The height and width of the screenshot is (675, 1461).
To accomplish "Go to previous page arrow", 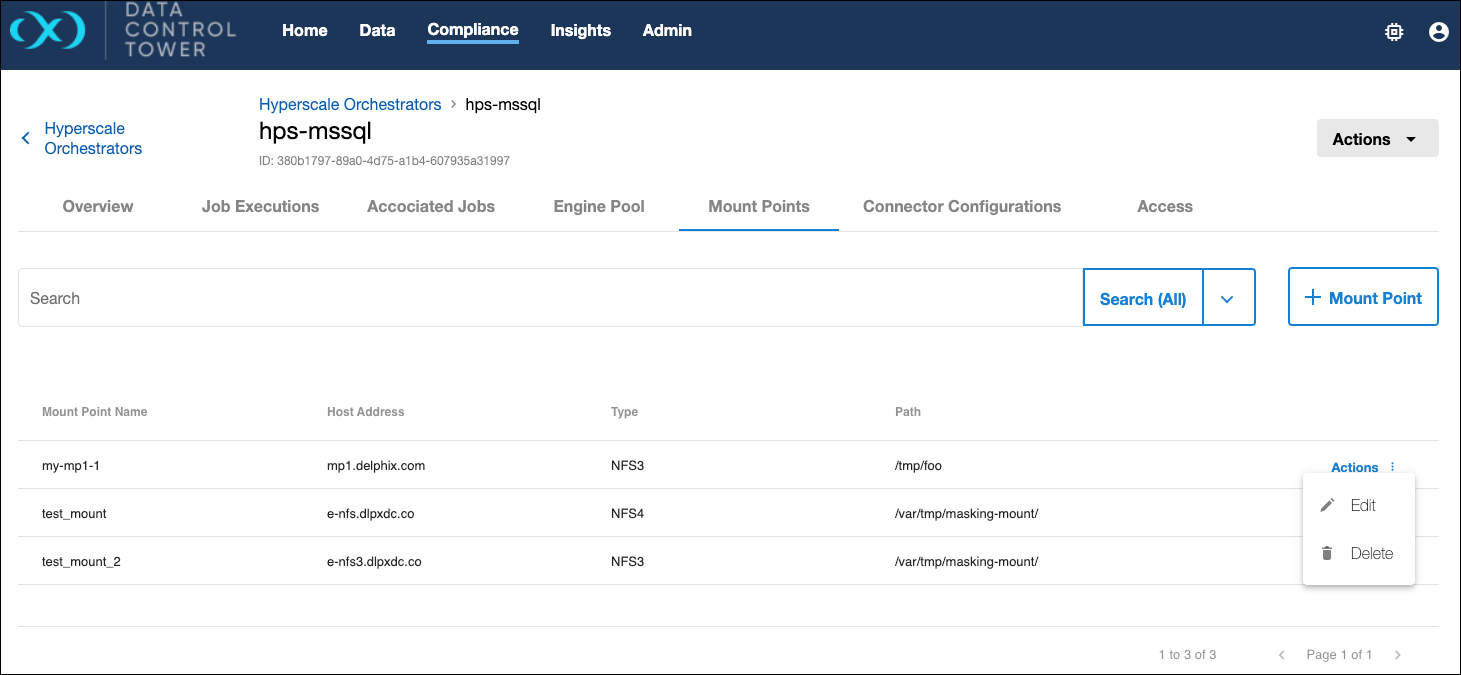I will [1281, 655].
